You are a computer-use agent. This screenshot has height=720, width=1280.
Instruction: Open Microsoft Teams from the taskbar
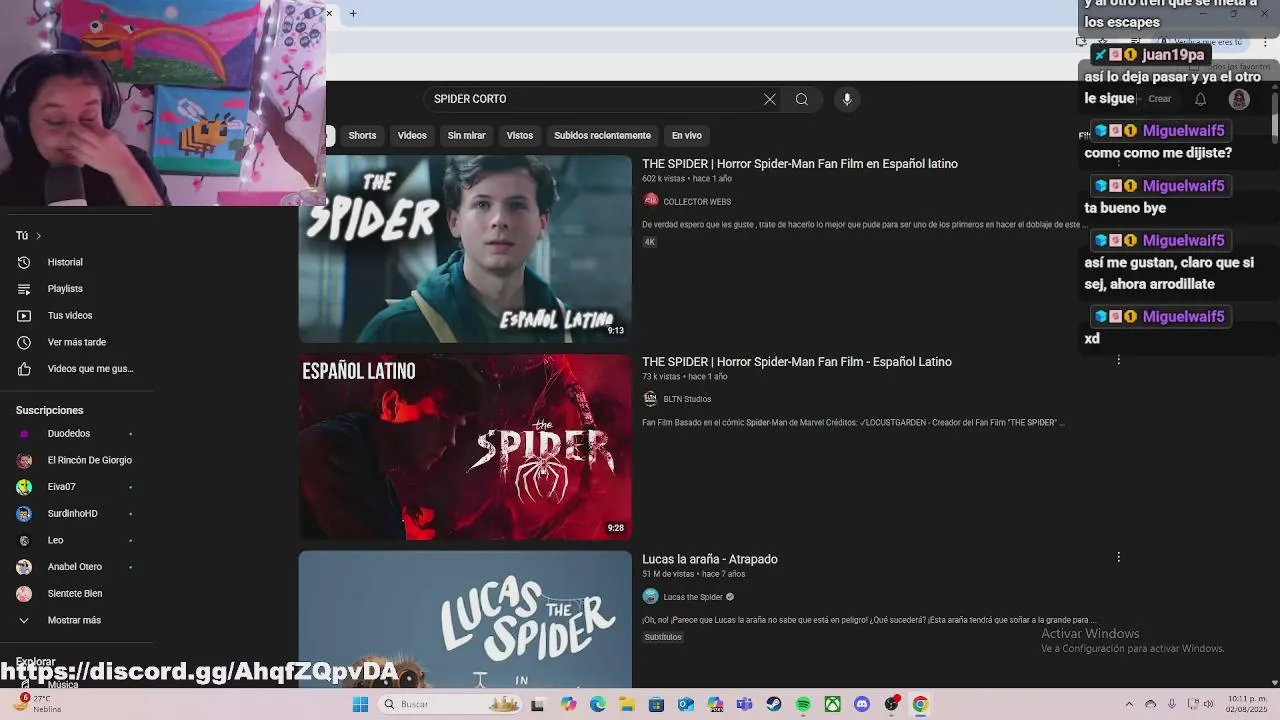(x=744, y=704)
